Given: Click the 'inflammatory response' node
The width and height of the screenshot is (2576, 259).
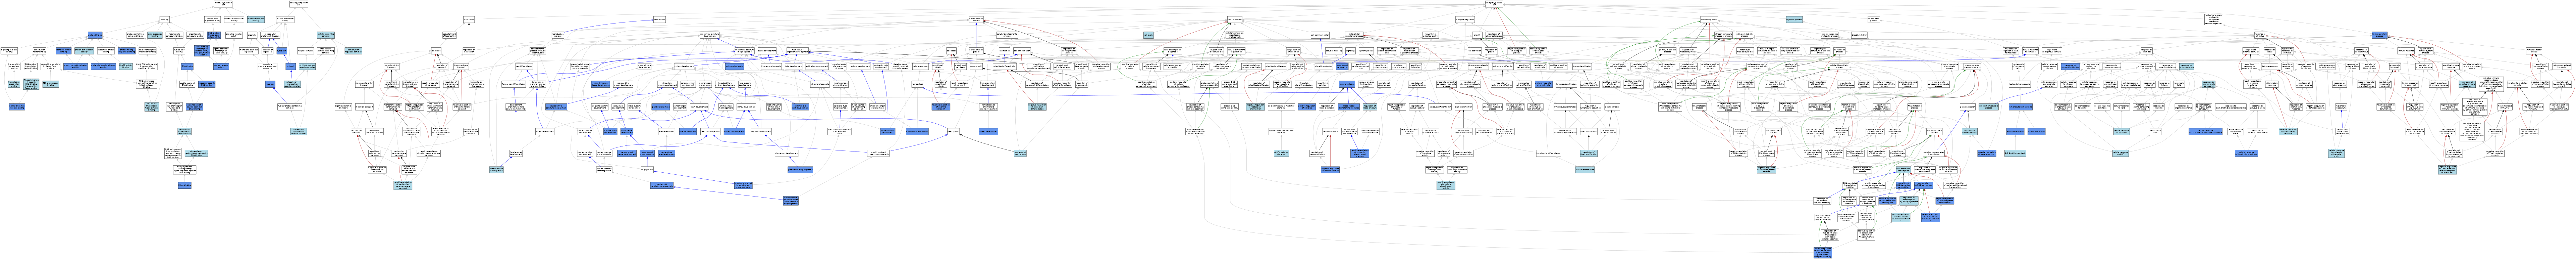Looking at the screenshot, I should point(2272,84).
